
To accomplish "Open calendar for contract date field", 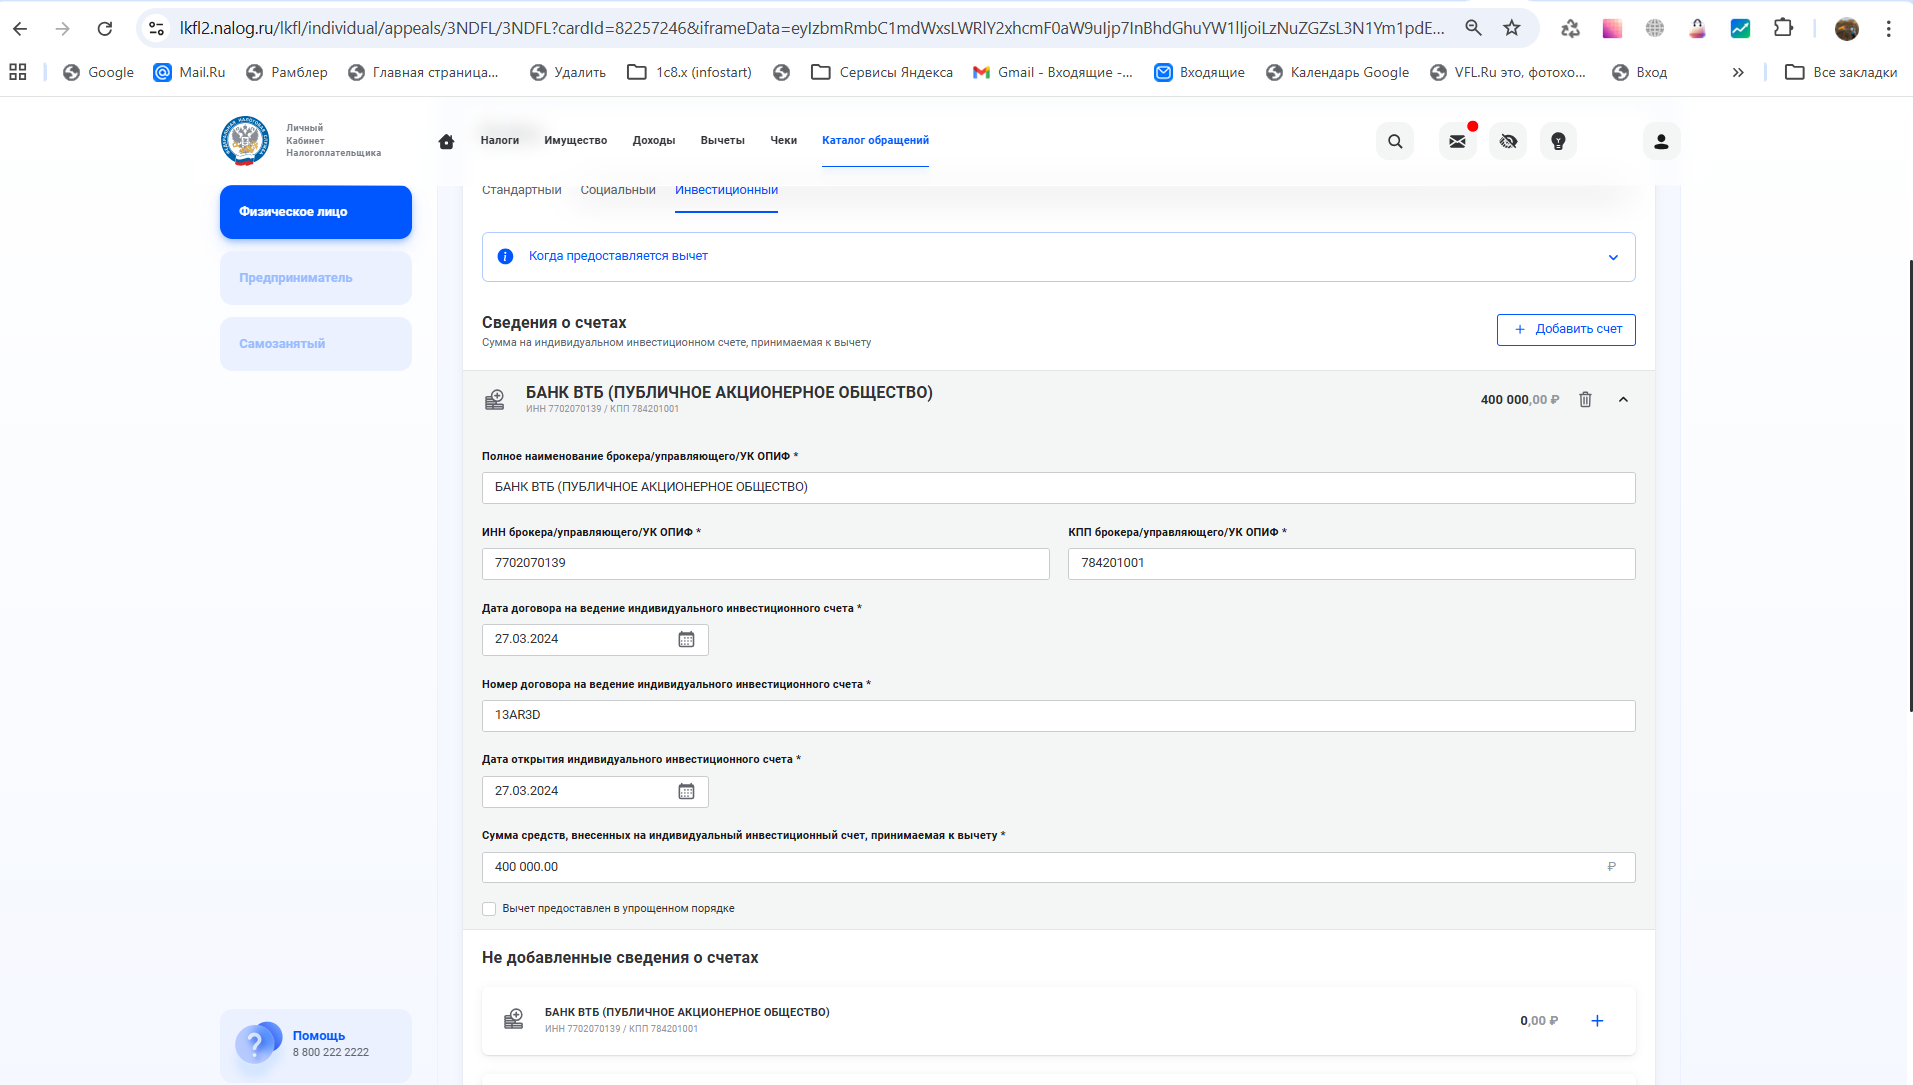I will 686,640.
